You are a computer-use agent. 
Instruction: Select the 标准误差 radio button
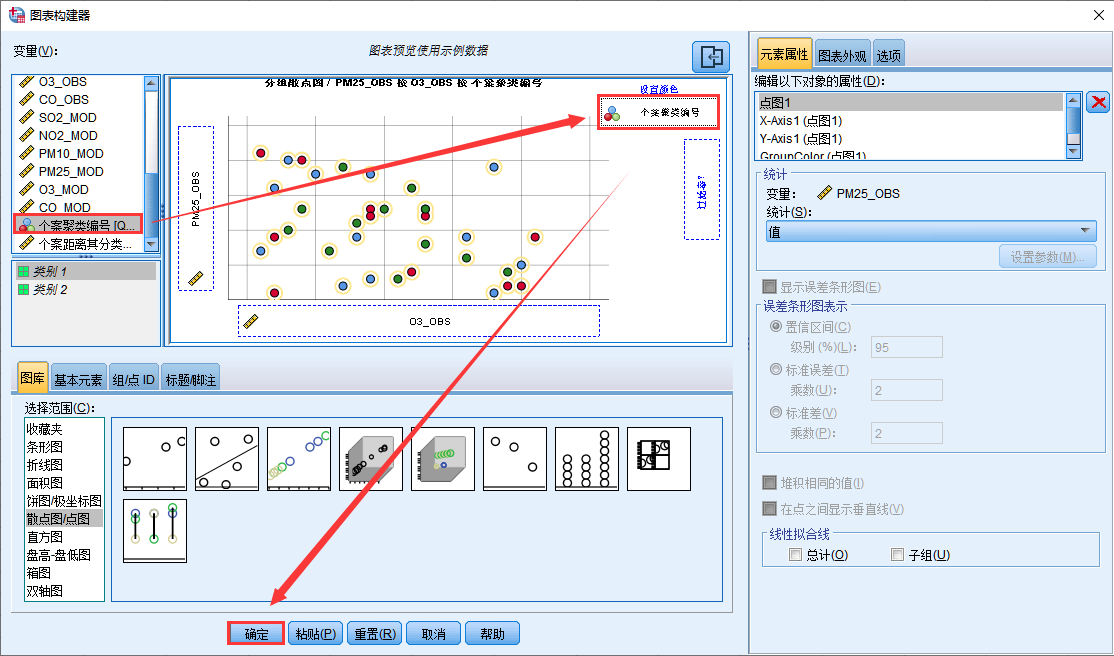776,370
